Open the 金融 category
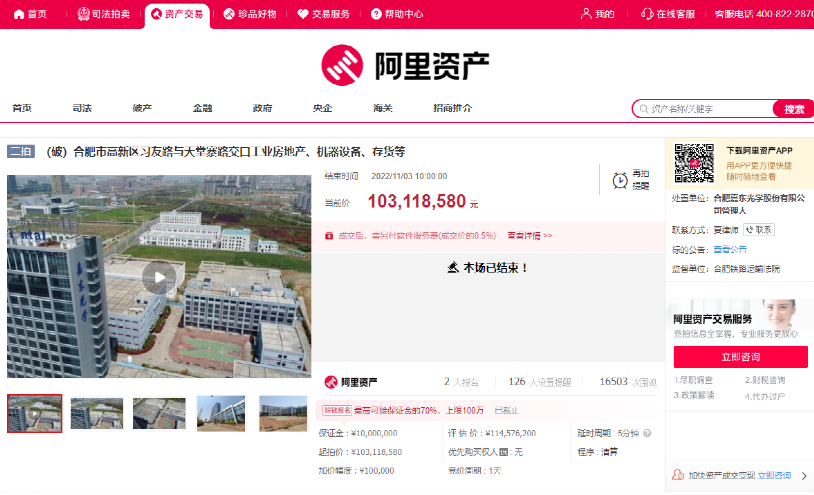Viewport: 814px width, 495px height. click(202, 108)
